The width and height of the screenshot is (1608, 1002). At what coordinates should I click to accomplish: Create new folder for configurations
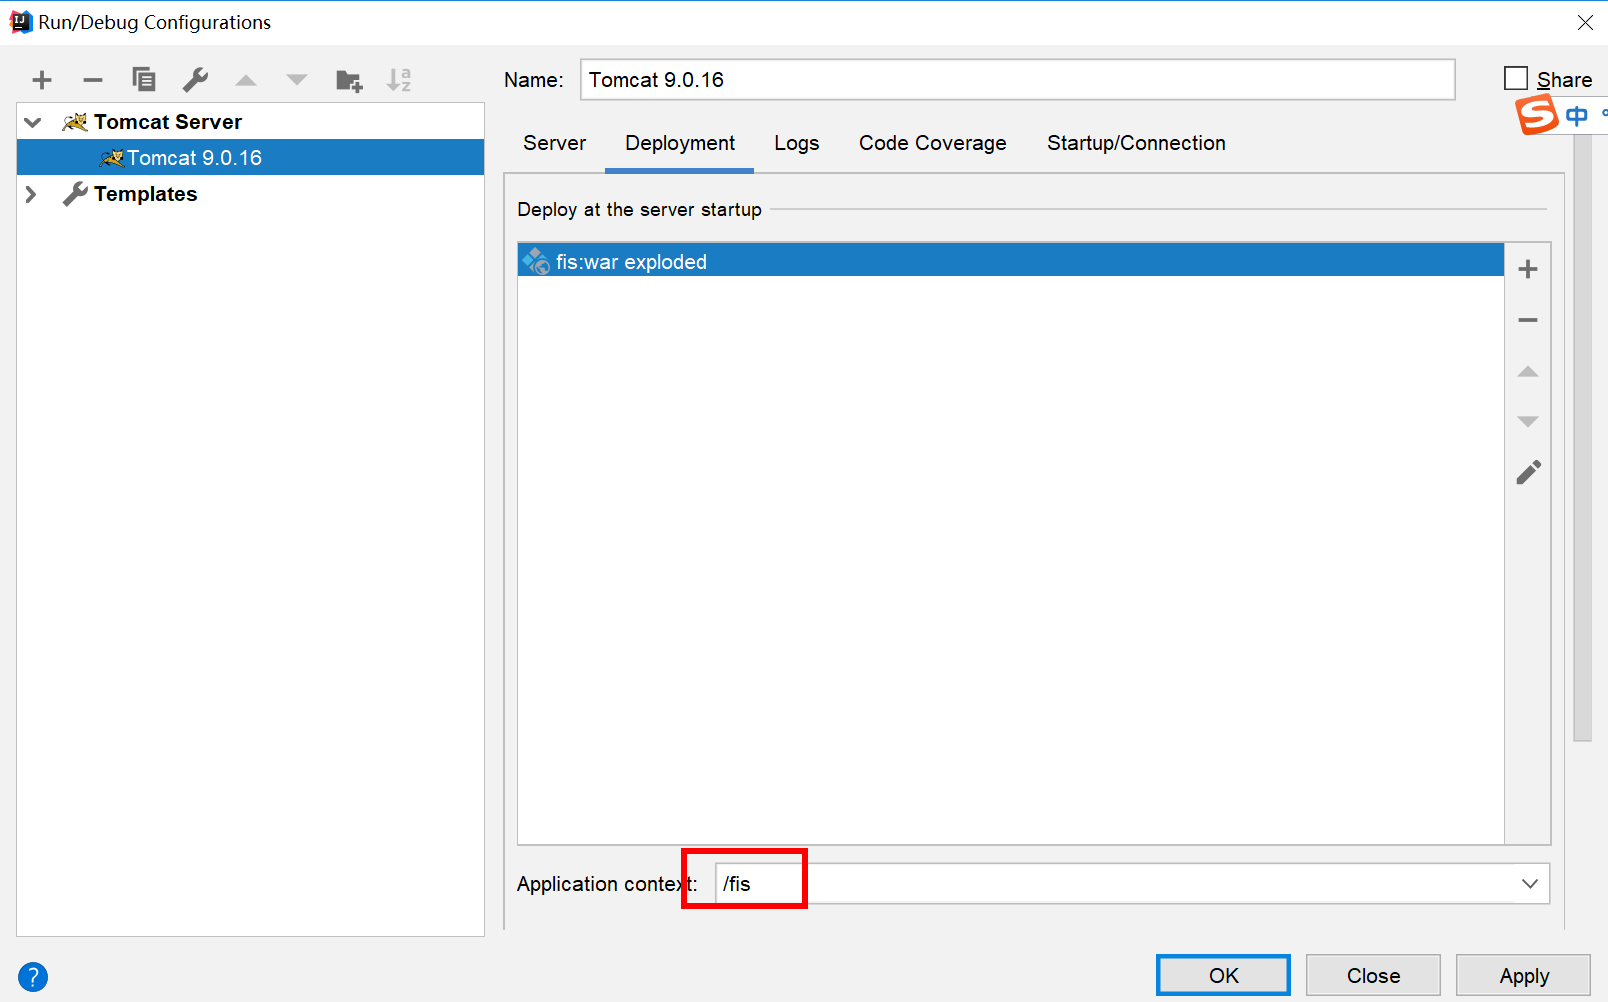click(x=349, y=80)
